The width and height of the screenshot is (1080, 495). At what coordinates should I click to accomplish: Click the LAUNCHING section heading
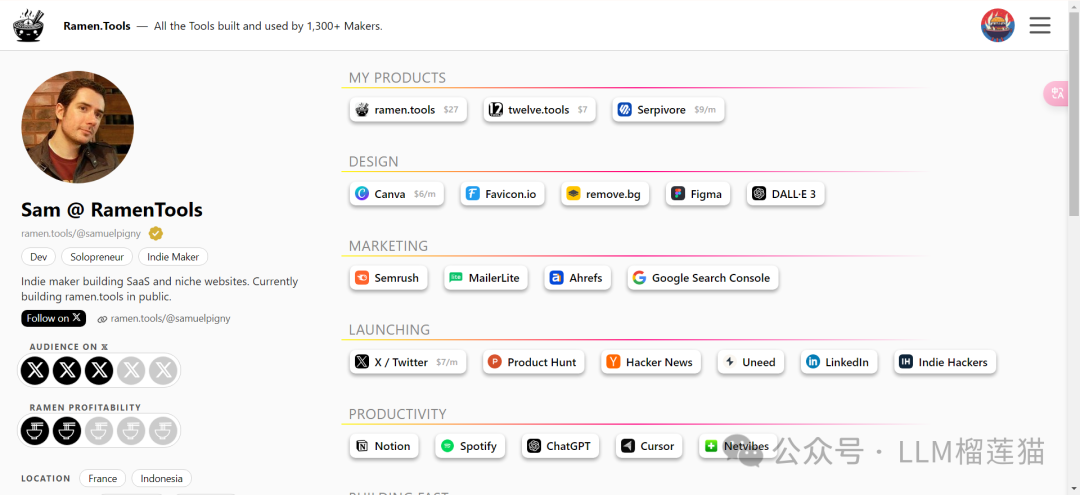(389, 330)
